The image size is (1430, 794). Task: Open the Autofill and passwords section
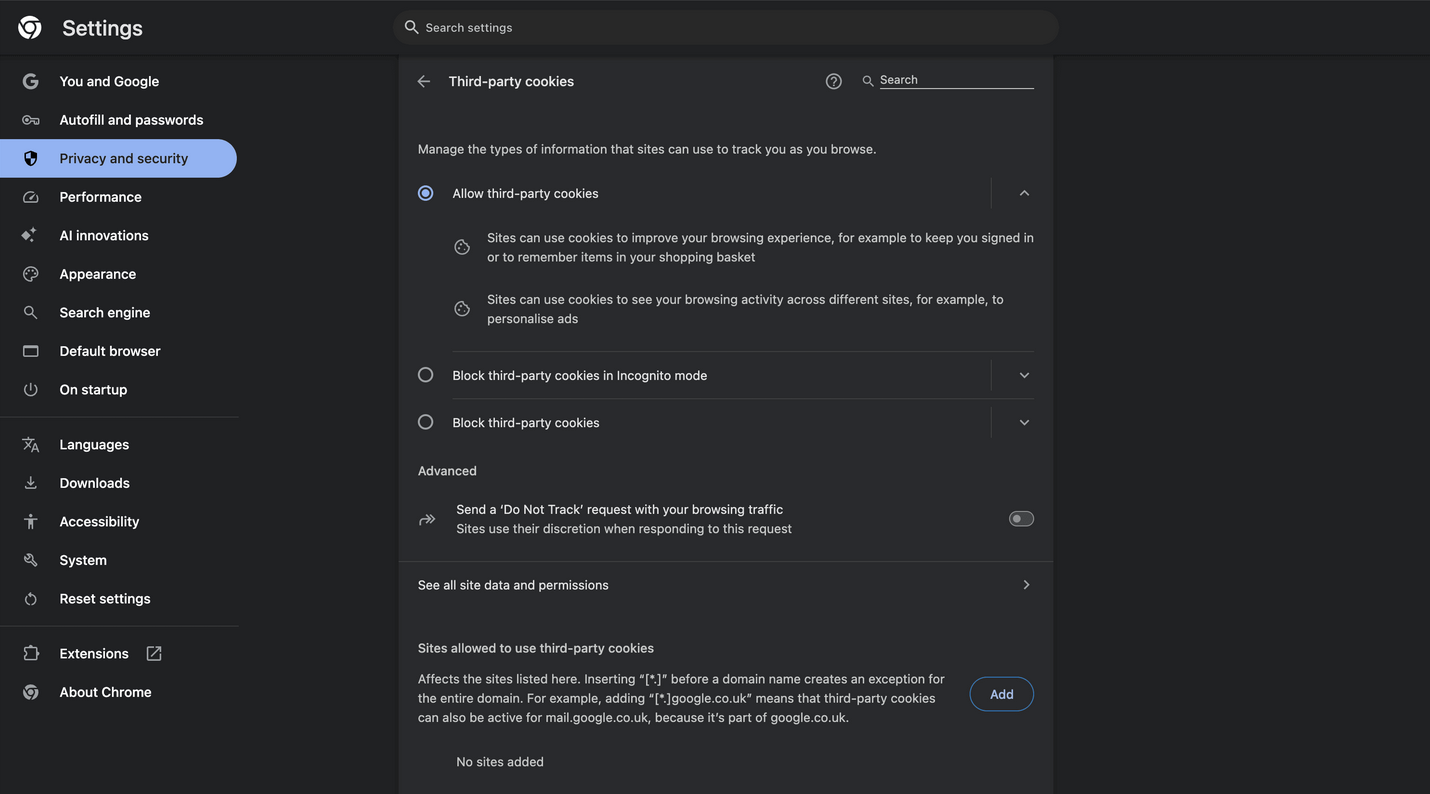click(x=131, y=120)
